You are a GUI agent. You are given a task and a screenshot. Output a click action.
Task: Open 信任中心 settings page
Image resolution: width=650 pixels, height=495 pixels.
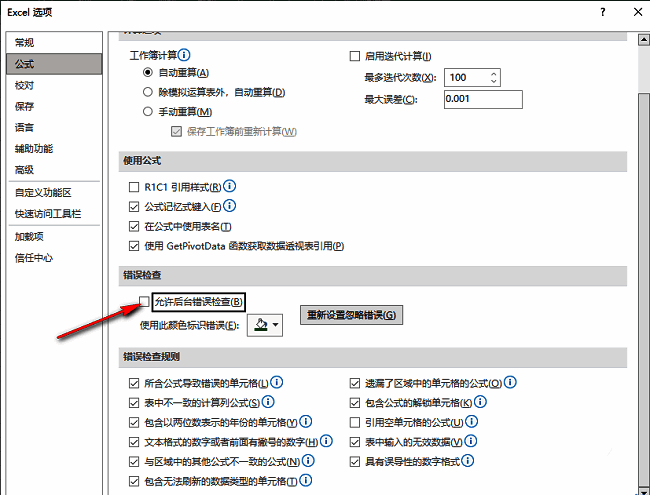[34, 257]
